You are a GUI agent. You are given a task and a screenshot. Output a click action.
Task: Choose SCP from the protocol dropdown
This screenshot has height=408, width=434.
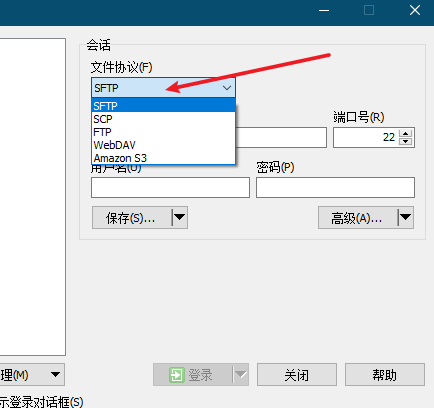coord(163,119)
